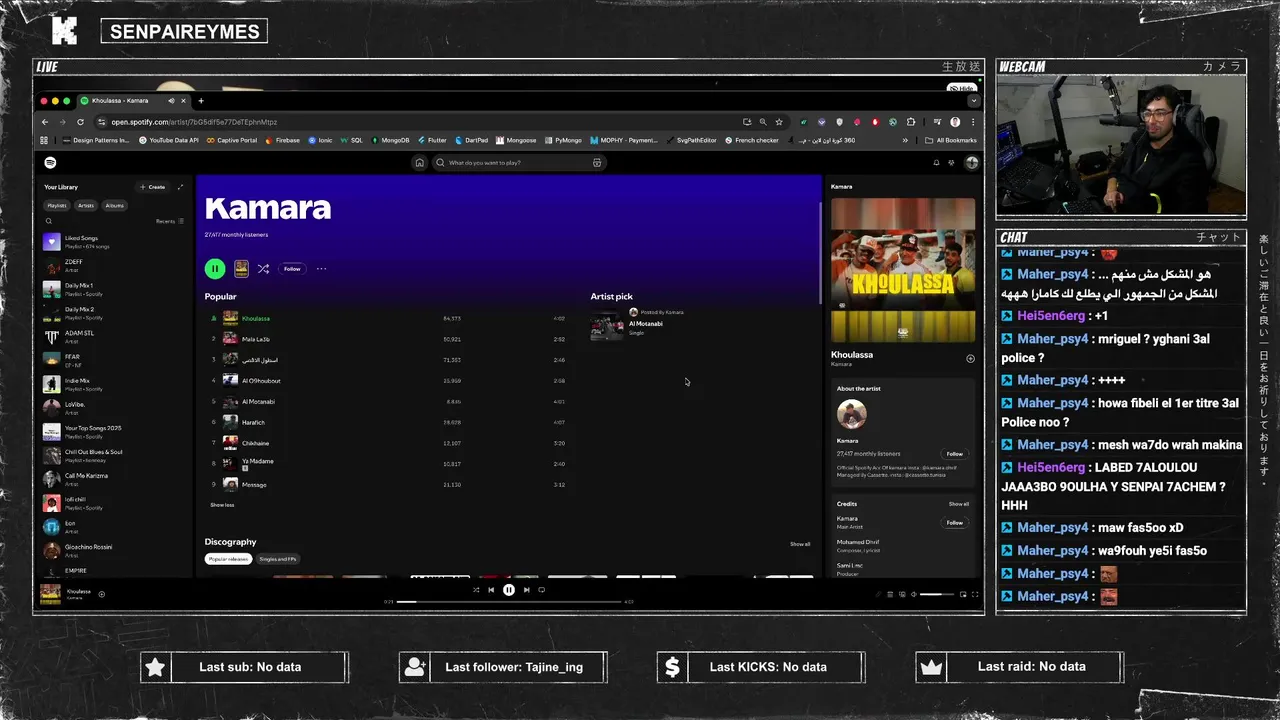Open the Spotify profile avatar menu
The width and height of the screenshot is (1280, 720).
tap(971, 163)
